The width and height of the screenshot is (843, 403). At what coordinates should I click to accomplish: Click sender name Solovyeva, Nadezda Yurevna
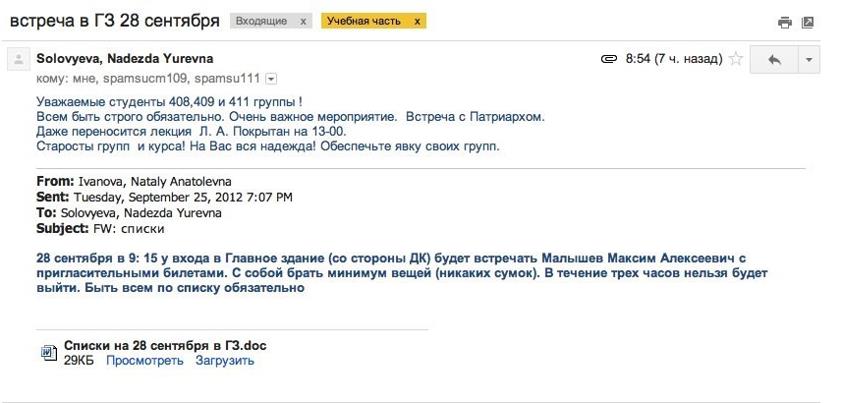pos(125,59)
